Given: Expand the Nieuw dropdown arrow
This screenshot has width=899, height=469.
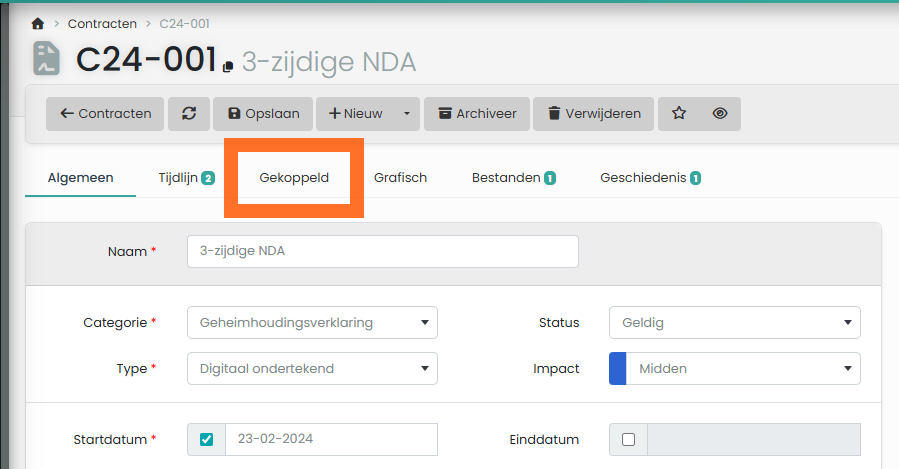Looking at the screenshot, I should [x=406, y=114].
